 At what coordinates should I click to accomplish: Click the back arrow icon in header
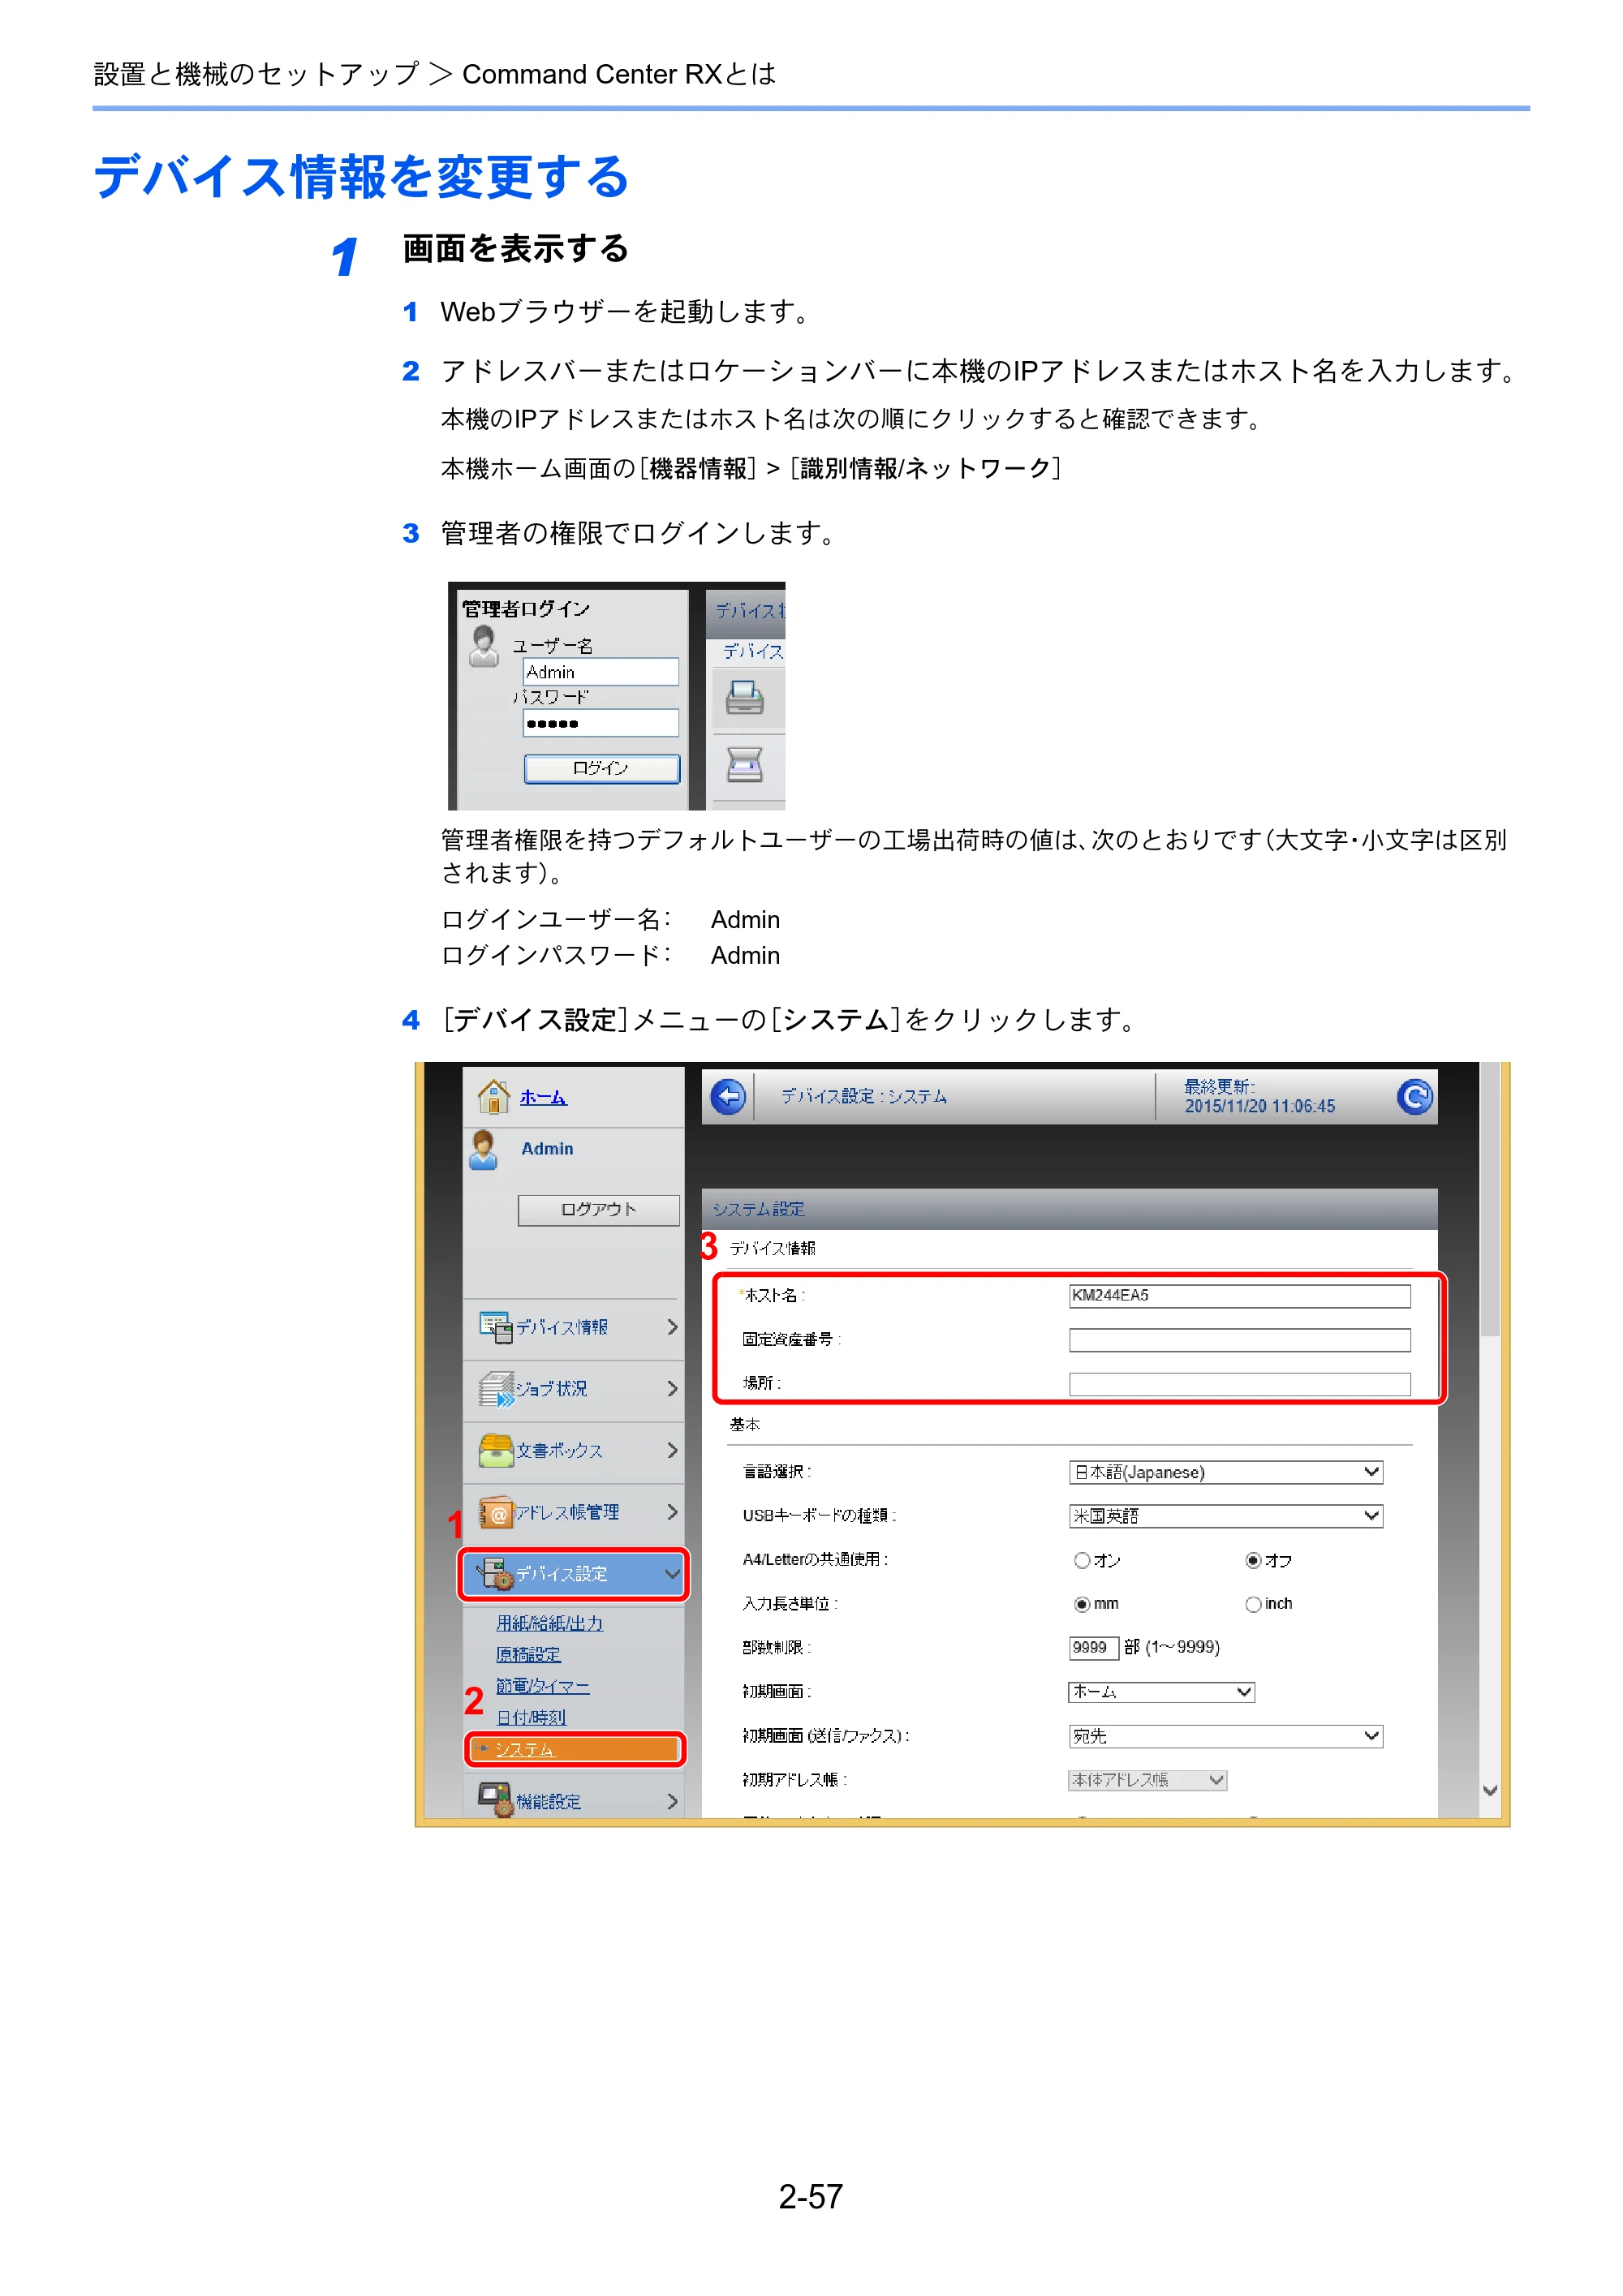(x=728, y=1097)
